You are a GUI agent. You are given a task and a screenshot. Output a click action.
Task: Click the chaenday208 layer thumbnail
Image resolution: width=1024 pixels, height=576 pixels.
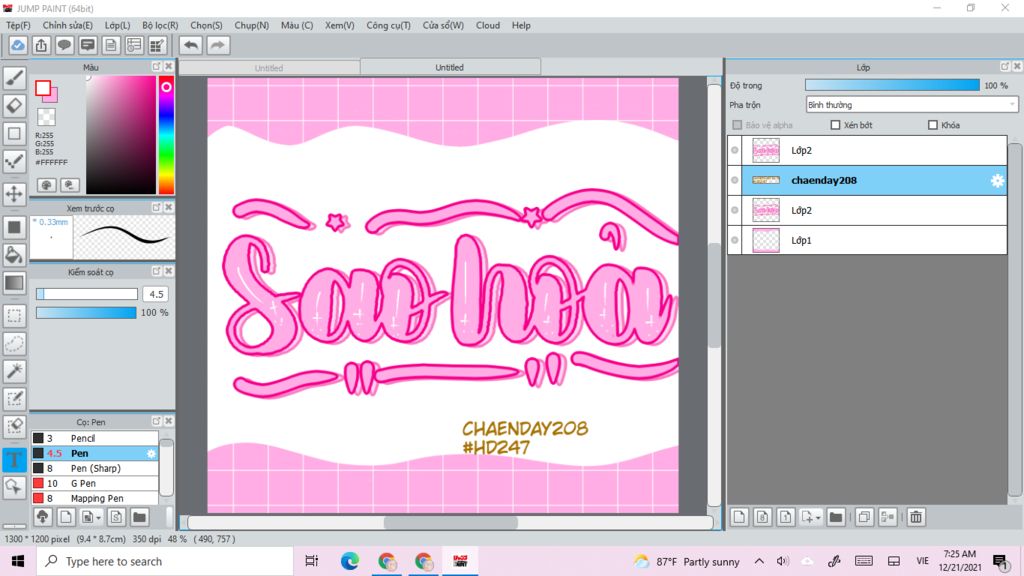(x=765, y=180)
